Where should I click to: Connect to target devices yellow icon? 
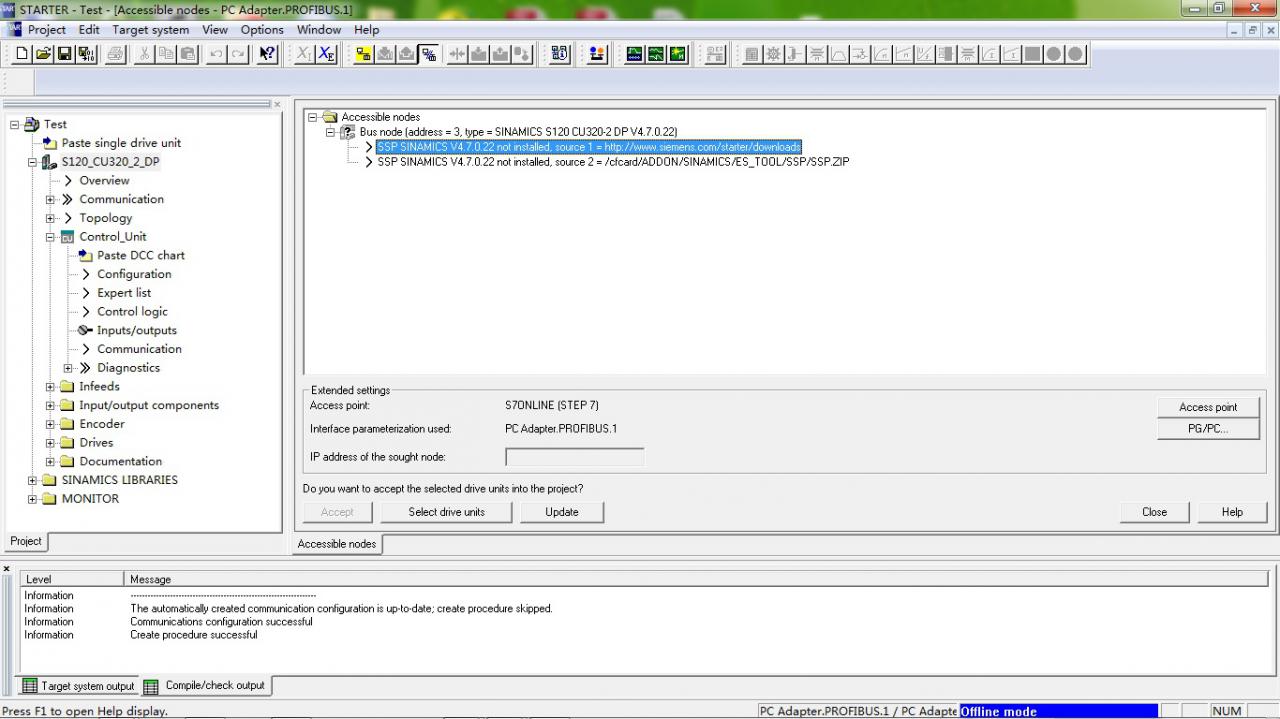point(363,54)
